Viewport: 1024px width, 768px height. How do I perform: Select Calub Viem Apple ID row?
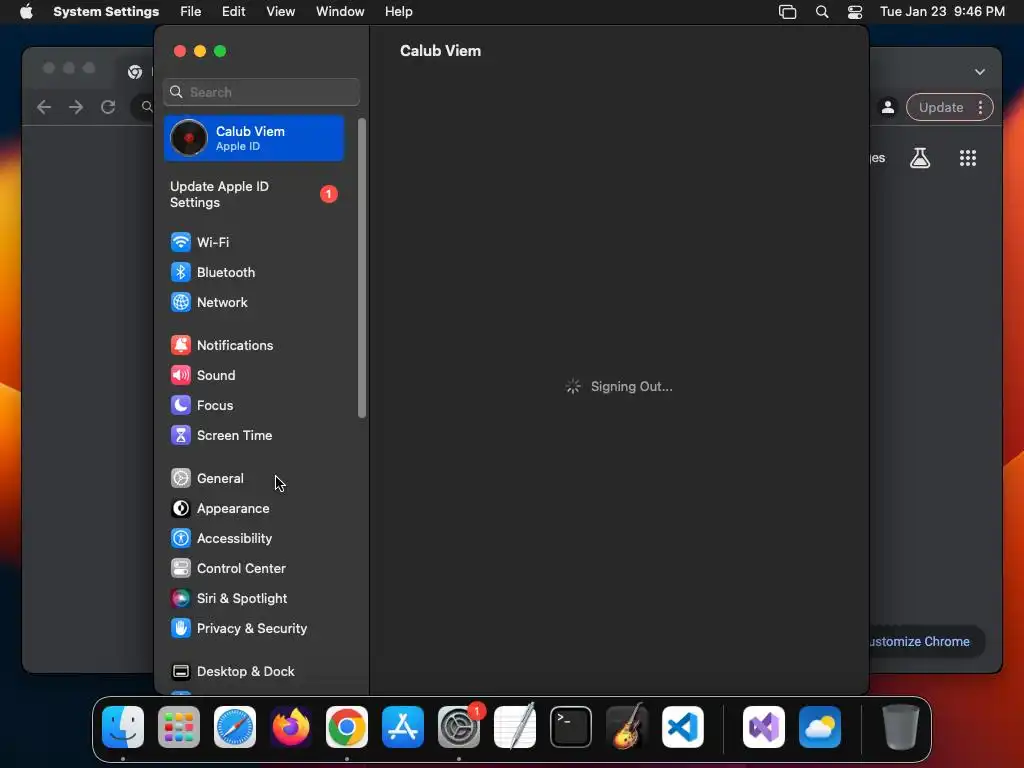click(x=253, y=138)
